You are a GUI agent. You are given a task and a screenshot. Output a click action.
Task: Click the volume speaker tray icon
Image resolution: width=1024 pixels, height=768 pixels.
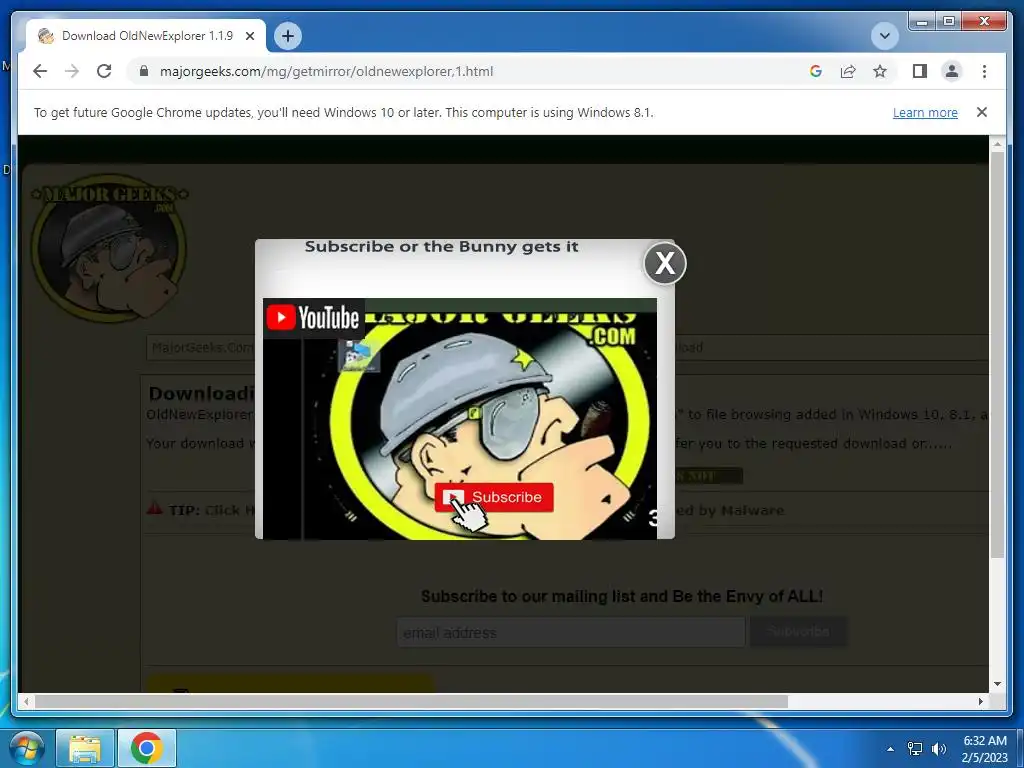tap(939, 749)
